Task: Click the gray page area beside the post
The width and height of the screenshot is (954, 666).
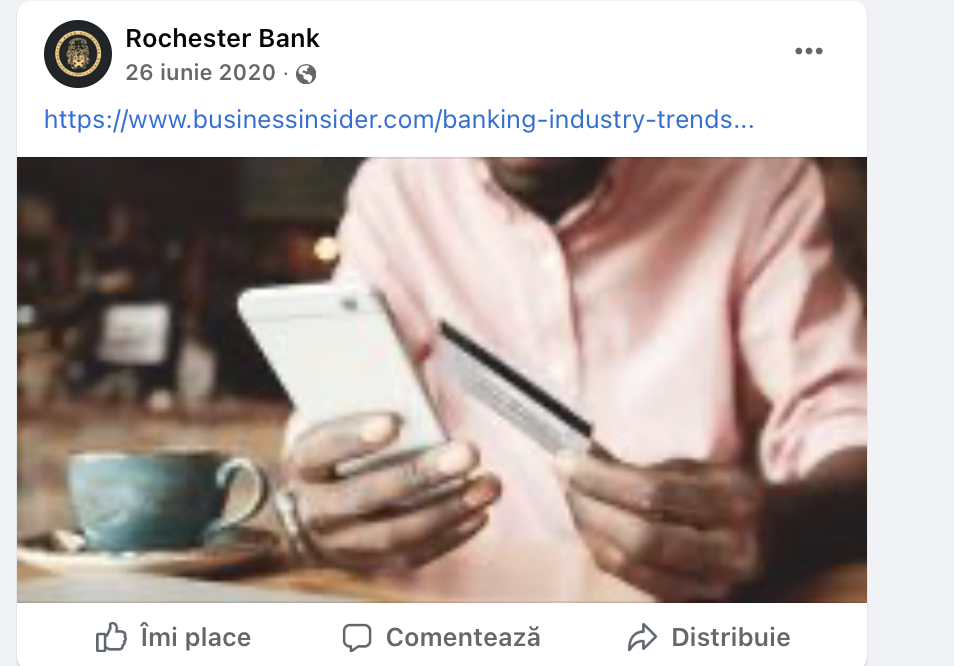Action: tap(910, 304)
